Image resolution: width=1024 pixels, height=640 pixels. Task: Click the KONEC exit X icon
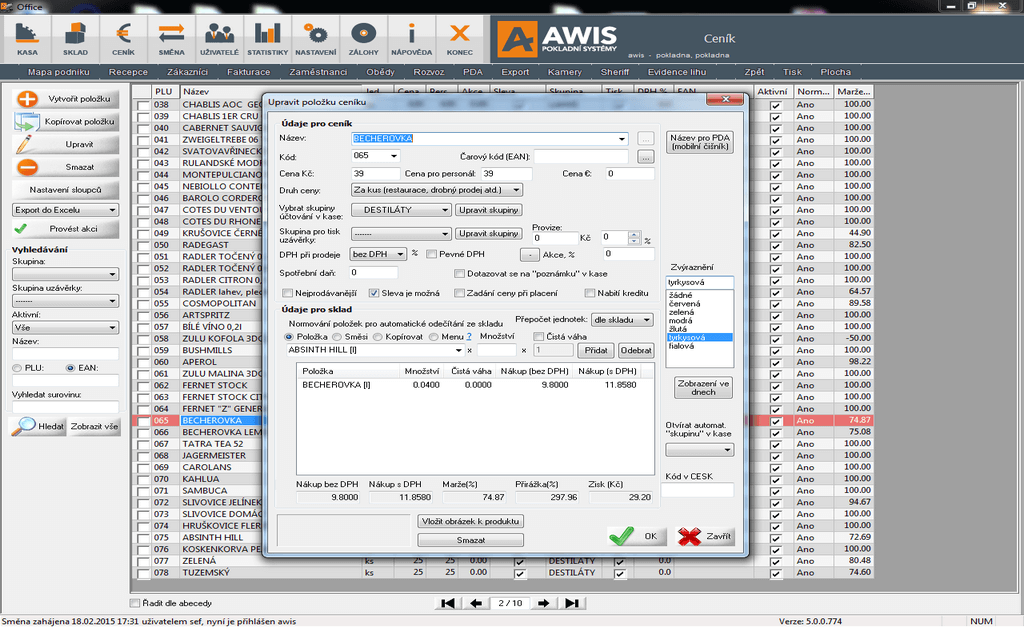tap(460, 39)
